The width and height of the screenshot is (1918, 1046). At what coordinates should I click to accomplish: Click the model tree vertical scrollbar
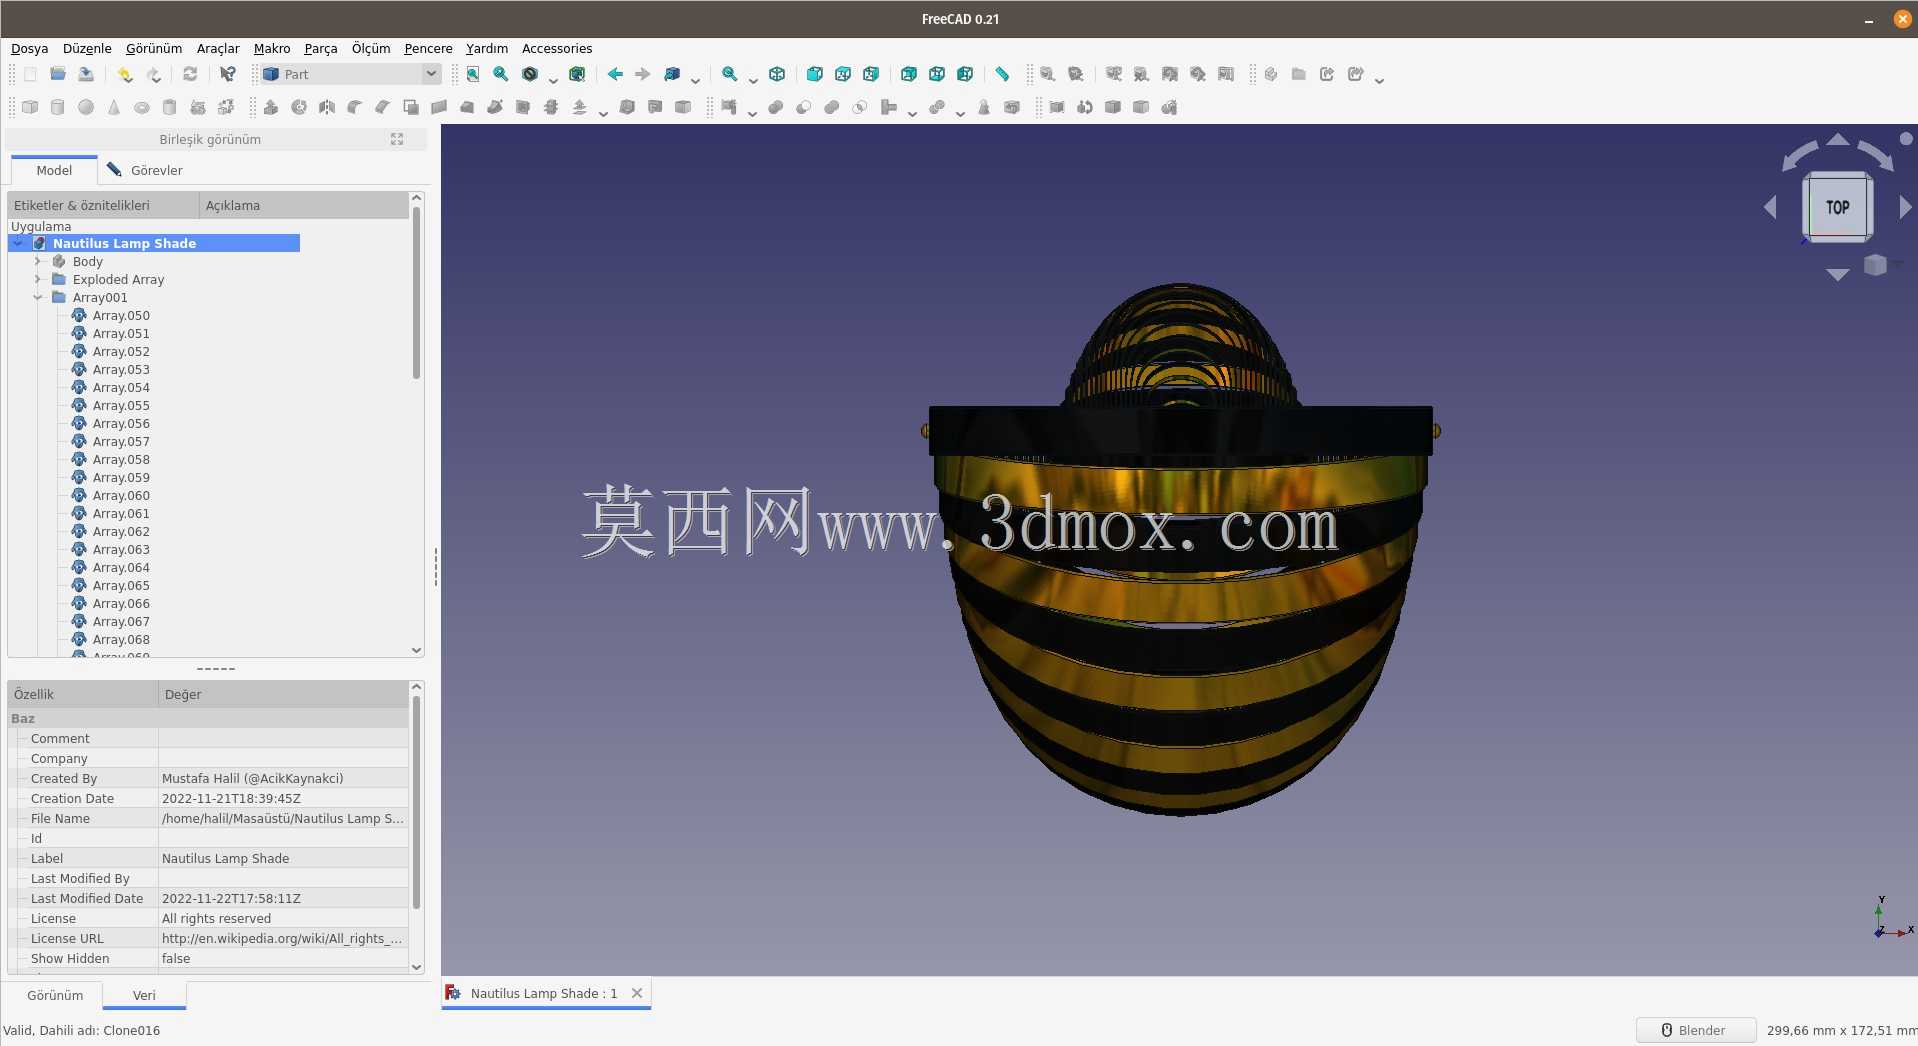[x=416, y=292]
